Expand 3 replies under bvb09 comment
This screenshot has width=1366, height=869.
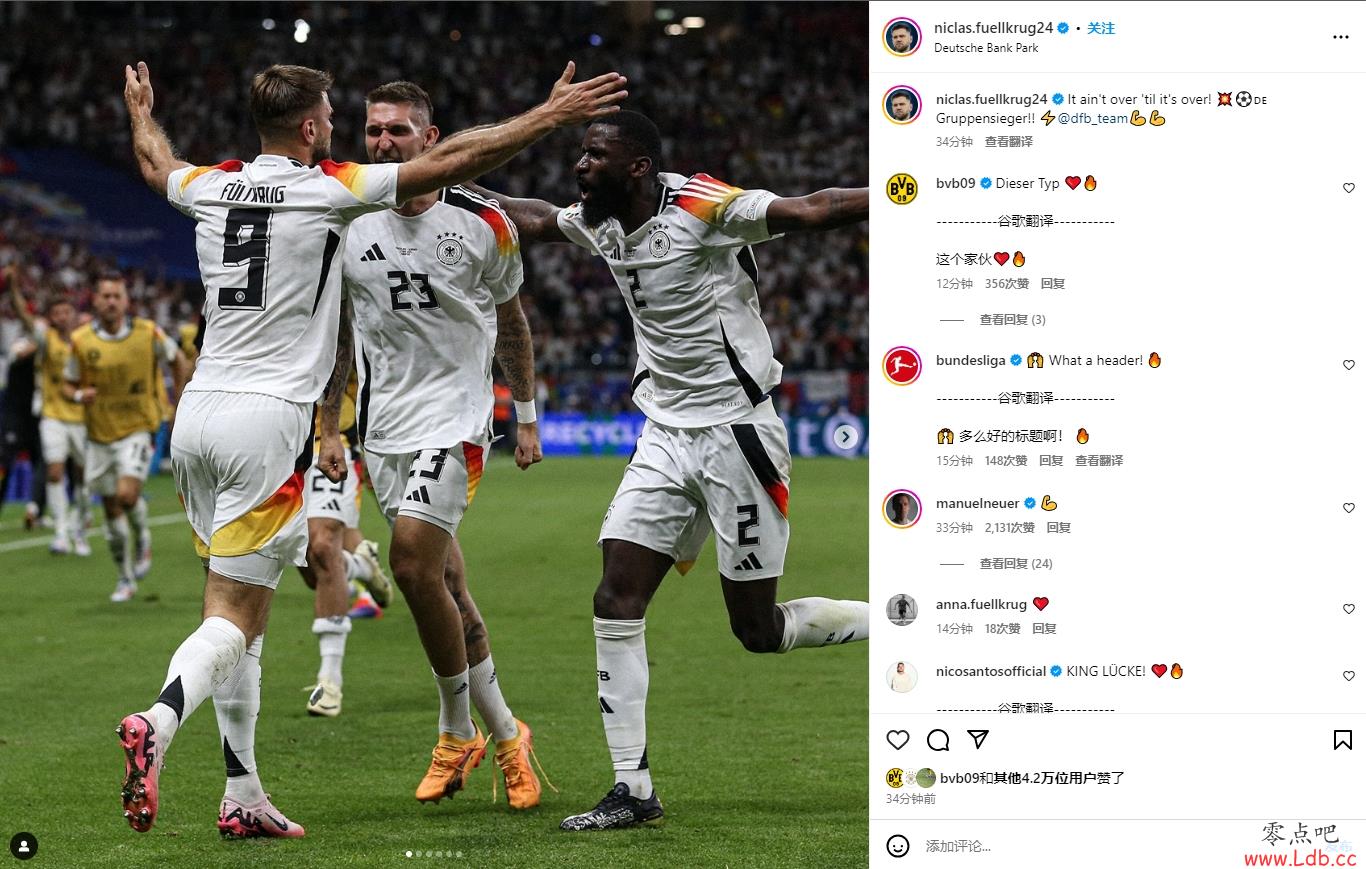[1012, 320]
